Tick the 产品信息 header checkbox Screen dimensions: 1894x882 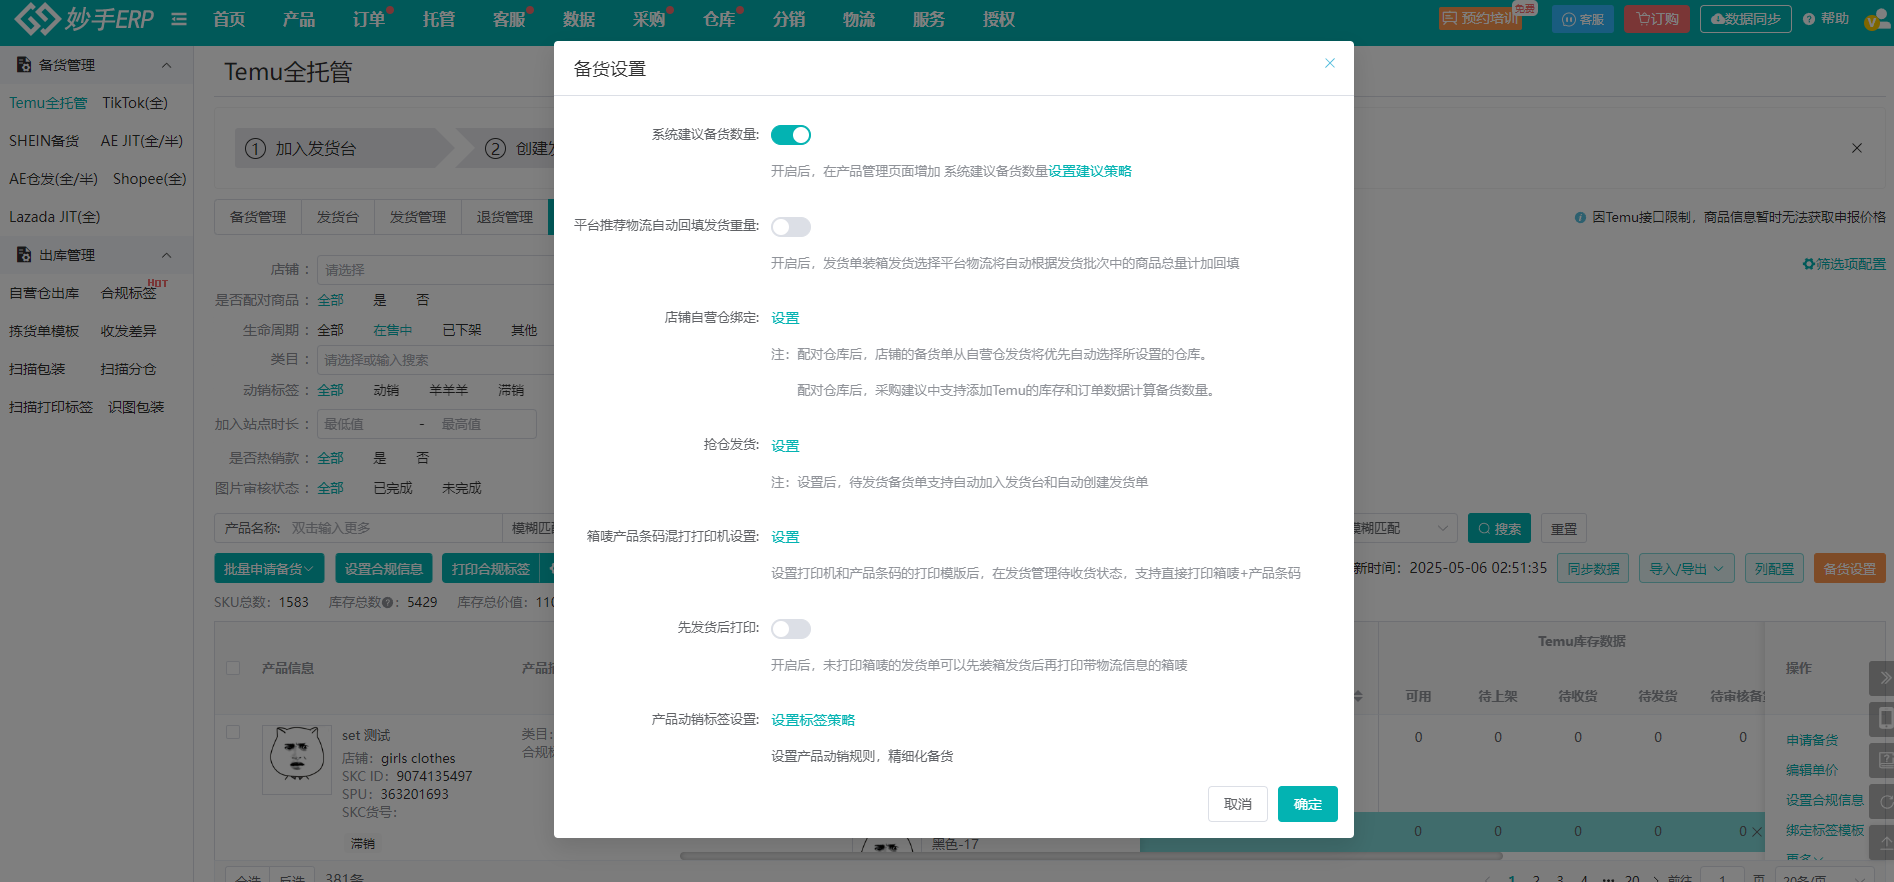pyautogui.click(x=233, y=668)
